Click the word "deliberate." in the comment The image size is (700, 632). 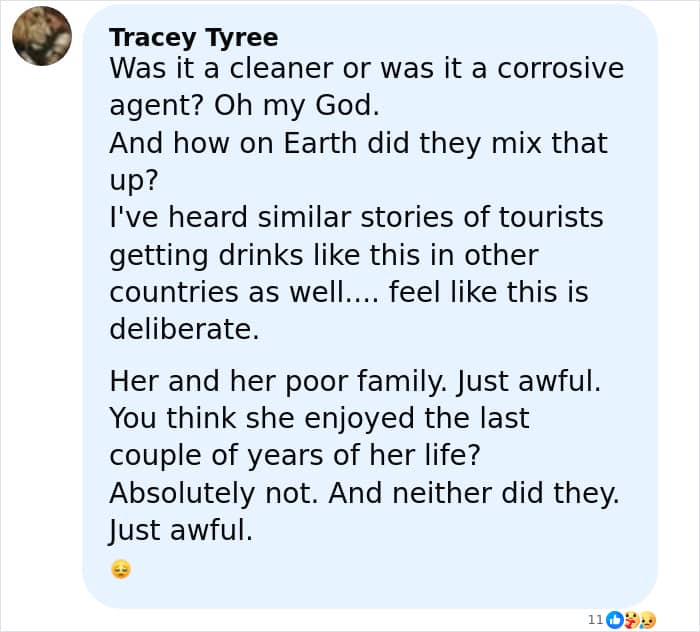(x=184, y=329)
